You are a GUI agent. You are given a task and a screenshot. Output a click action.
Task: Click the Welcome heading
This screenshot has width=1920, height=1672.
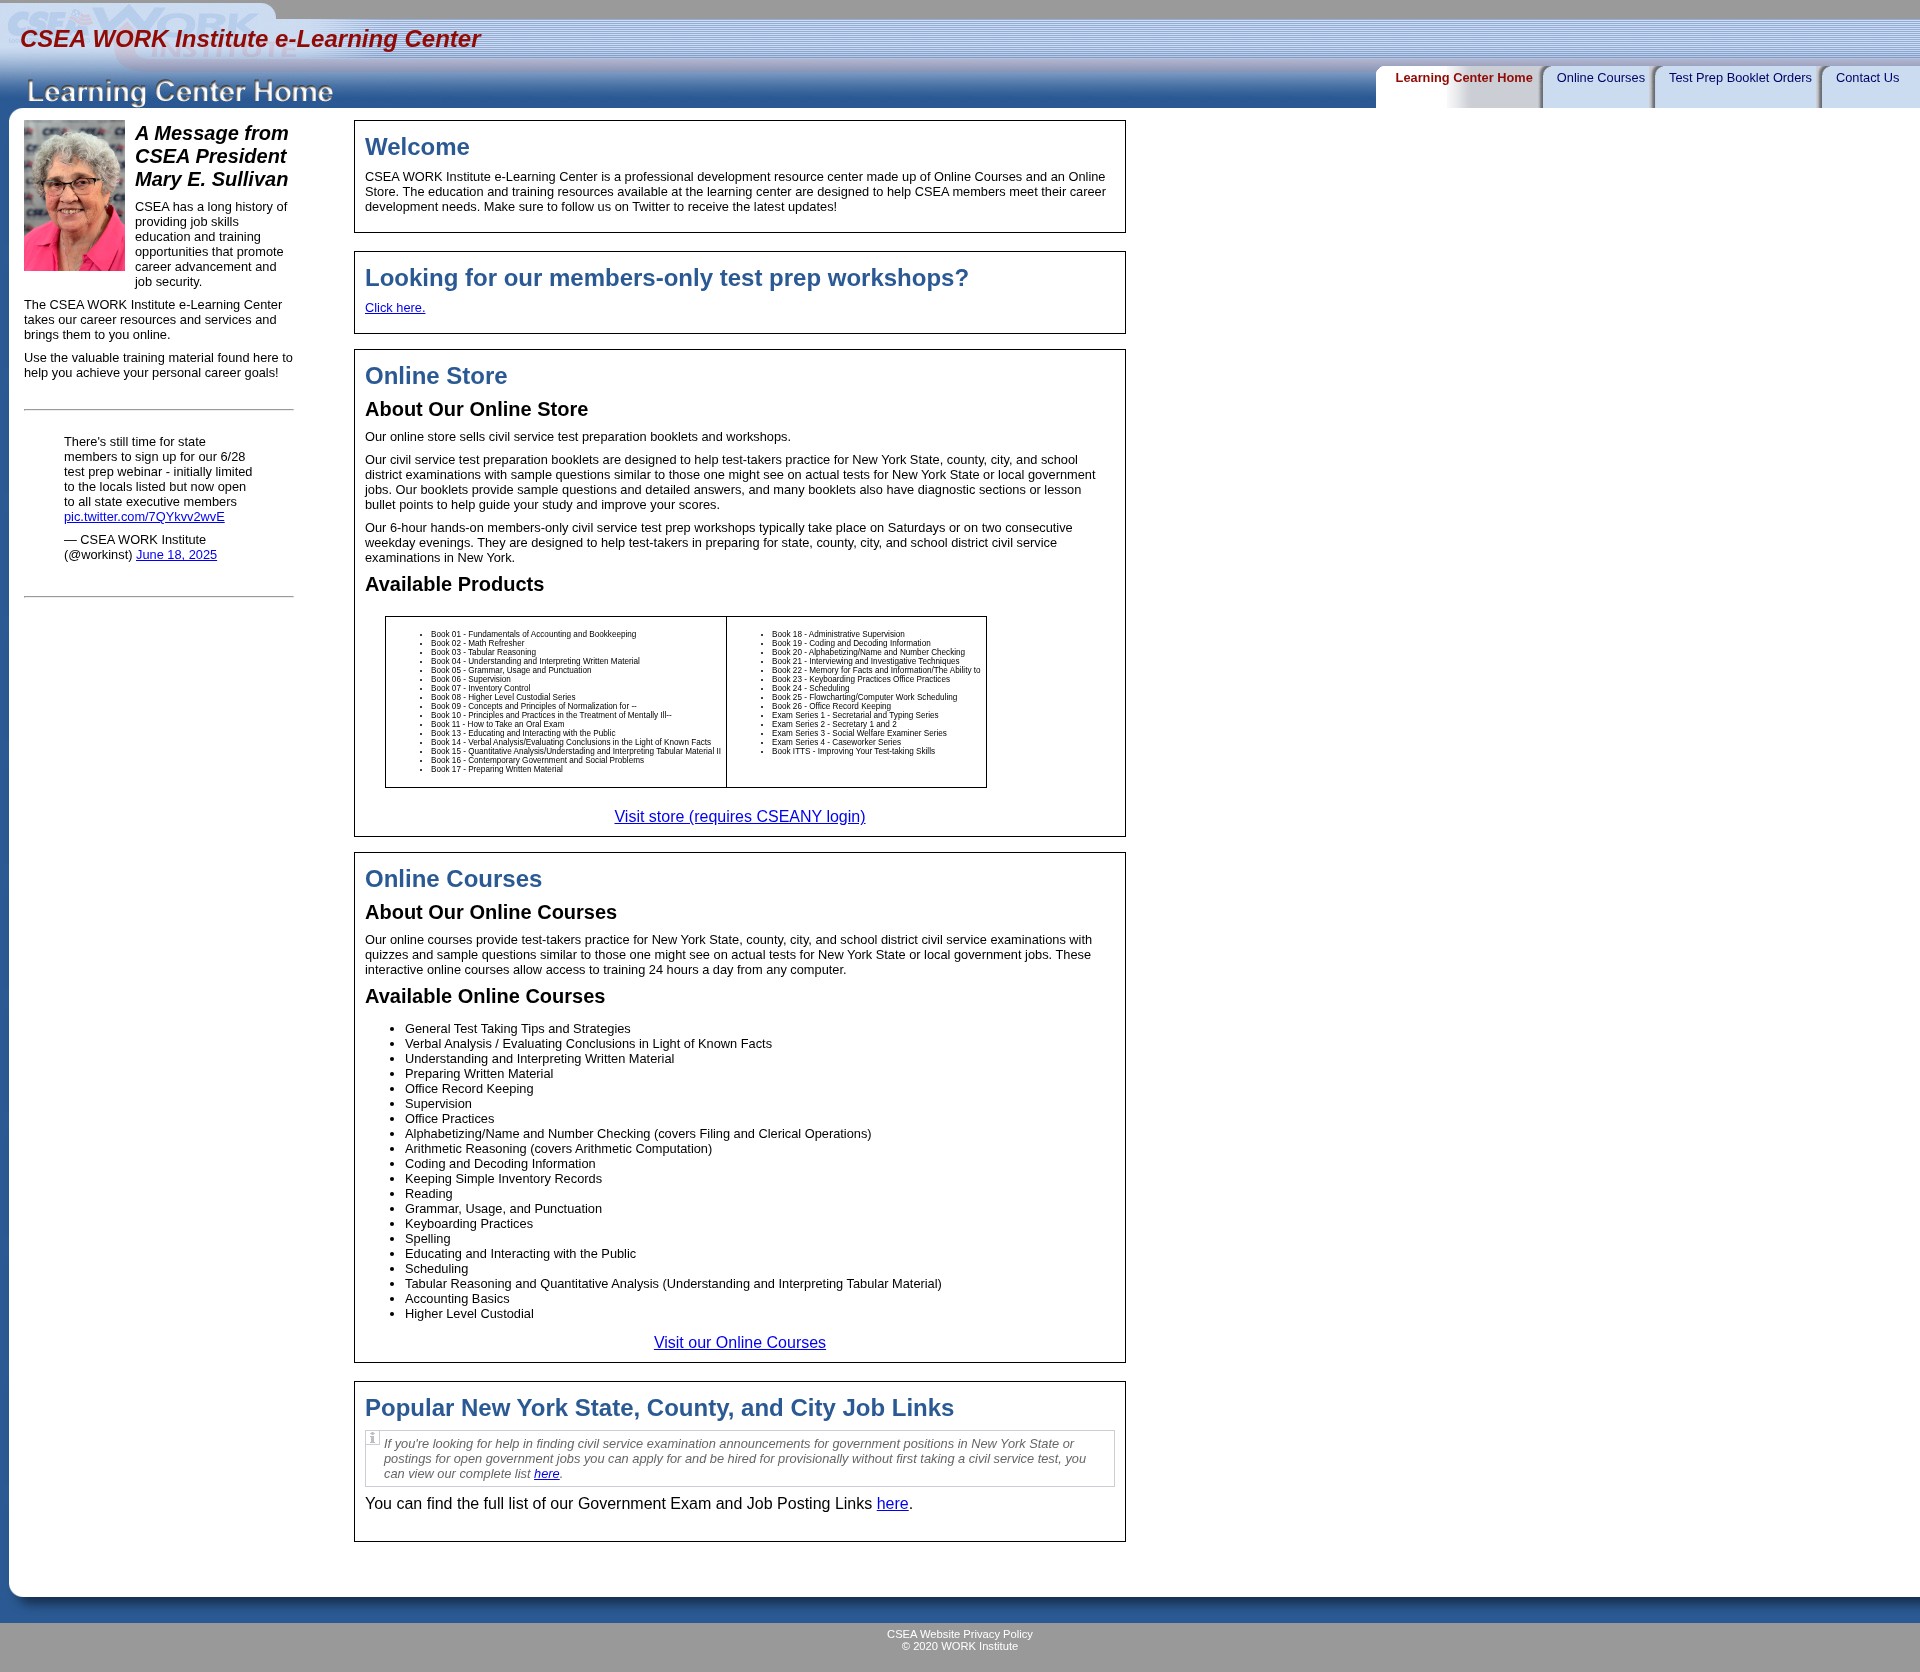(x=417, y=147)
